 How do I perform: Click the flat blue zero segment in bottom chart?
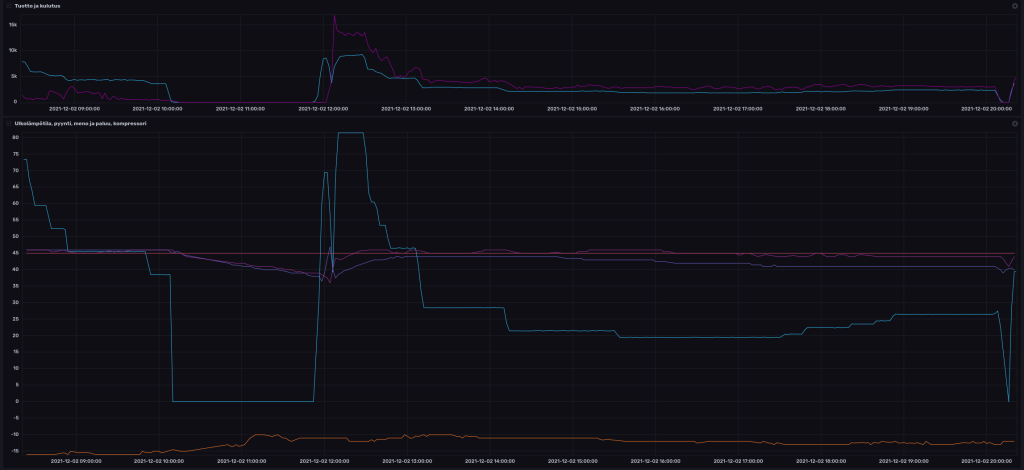click(240, 401)
